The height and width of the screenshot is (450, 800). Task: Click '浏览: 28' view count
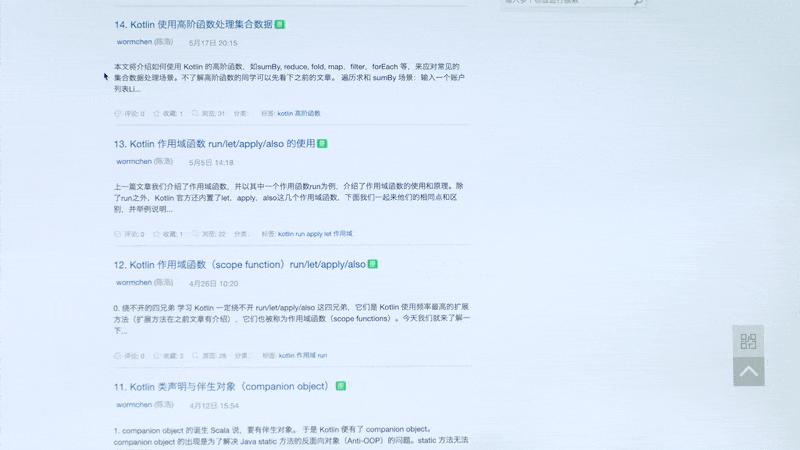click(x=214, y=355)
